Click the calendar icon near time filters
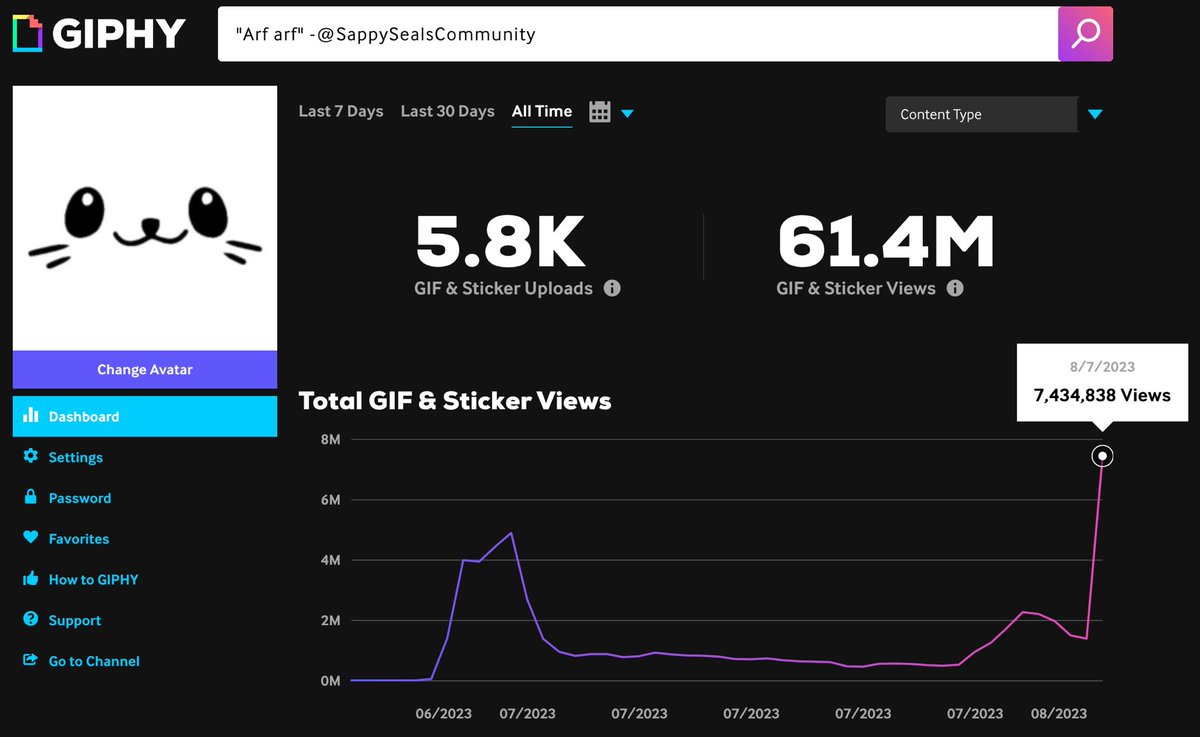This screenshot has width=1200, height=737. click(x=599, y=111)
